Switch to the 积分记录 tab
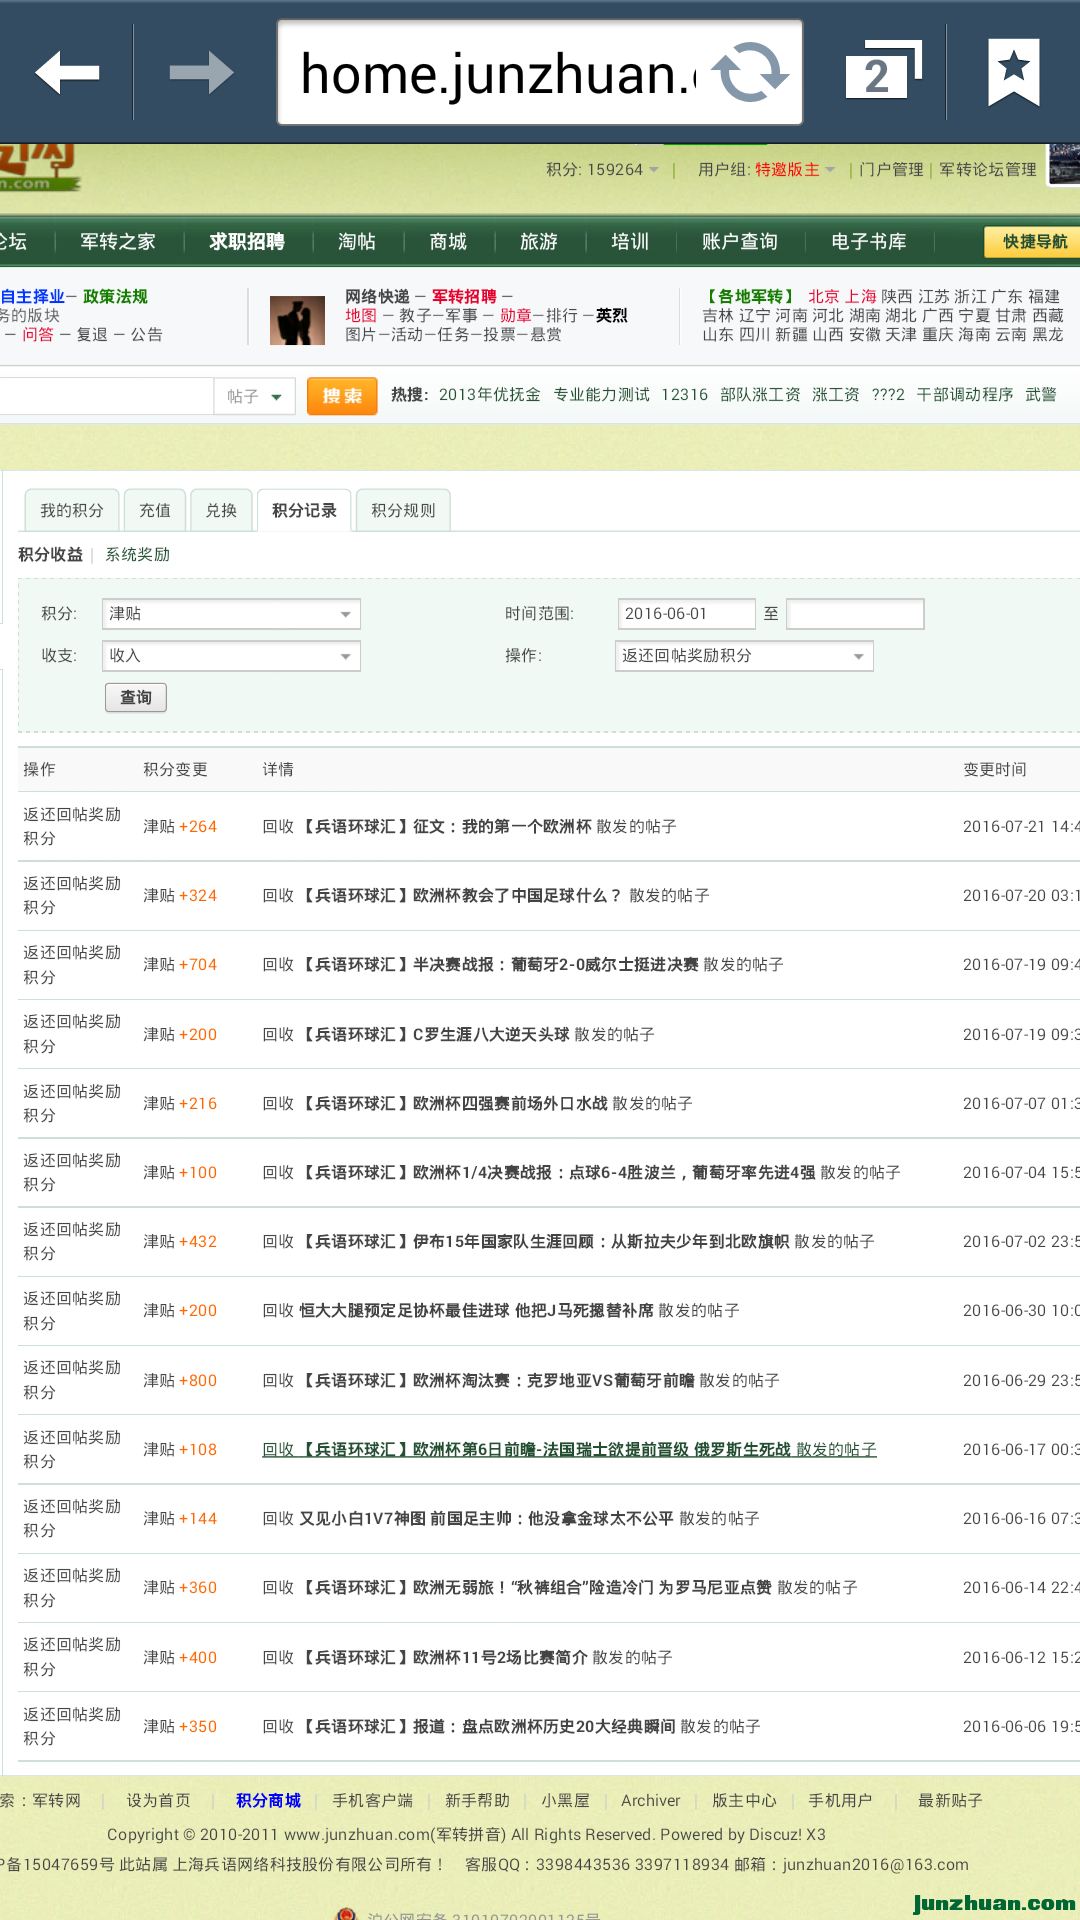This screenshot has height=1920, width=1080. coord(304,510)
